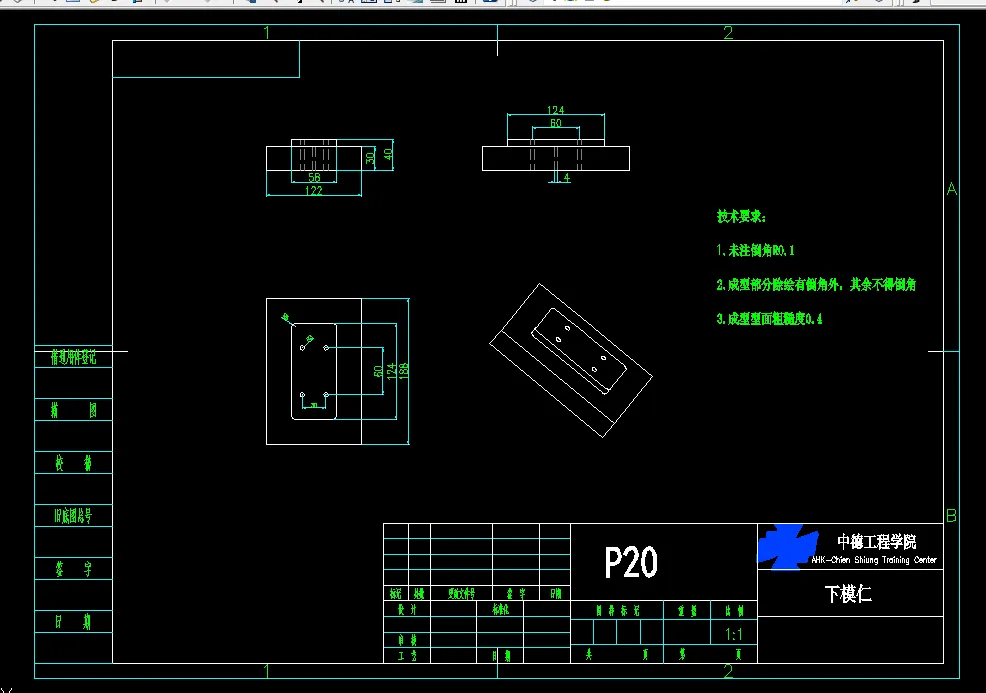Select the 技术要求 heading text
Screen dimensions: 986x693
(x=741, y=216)
